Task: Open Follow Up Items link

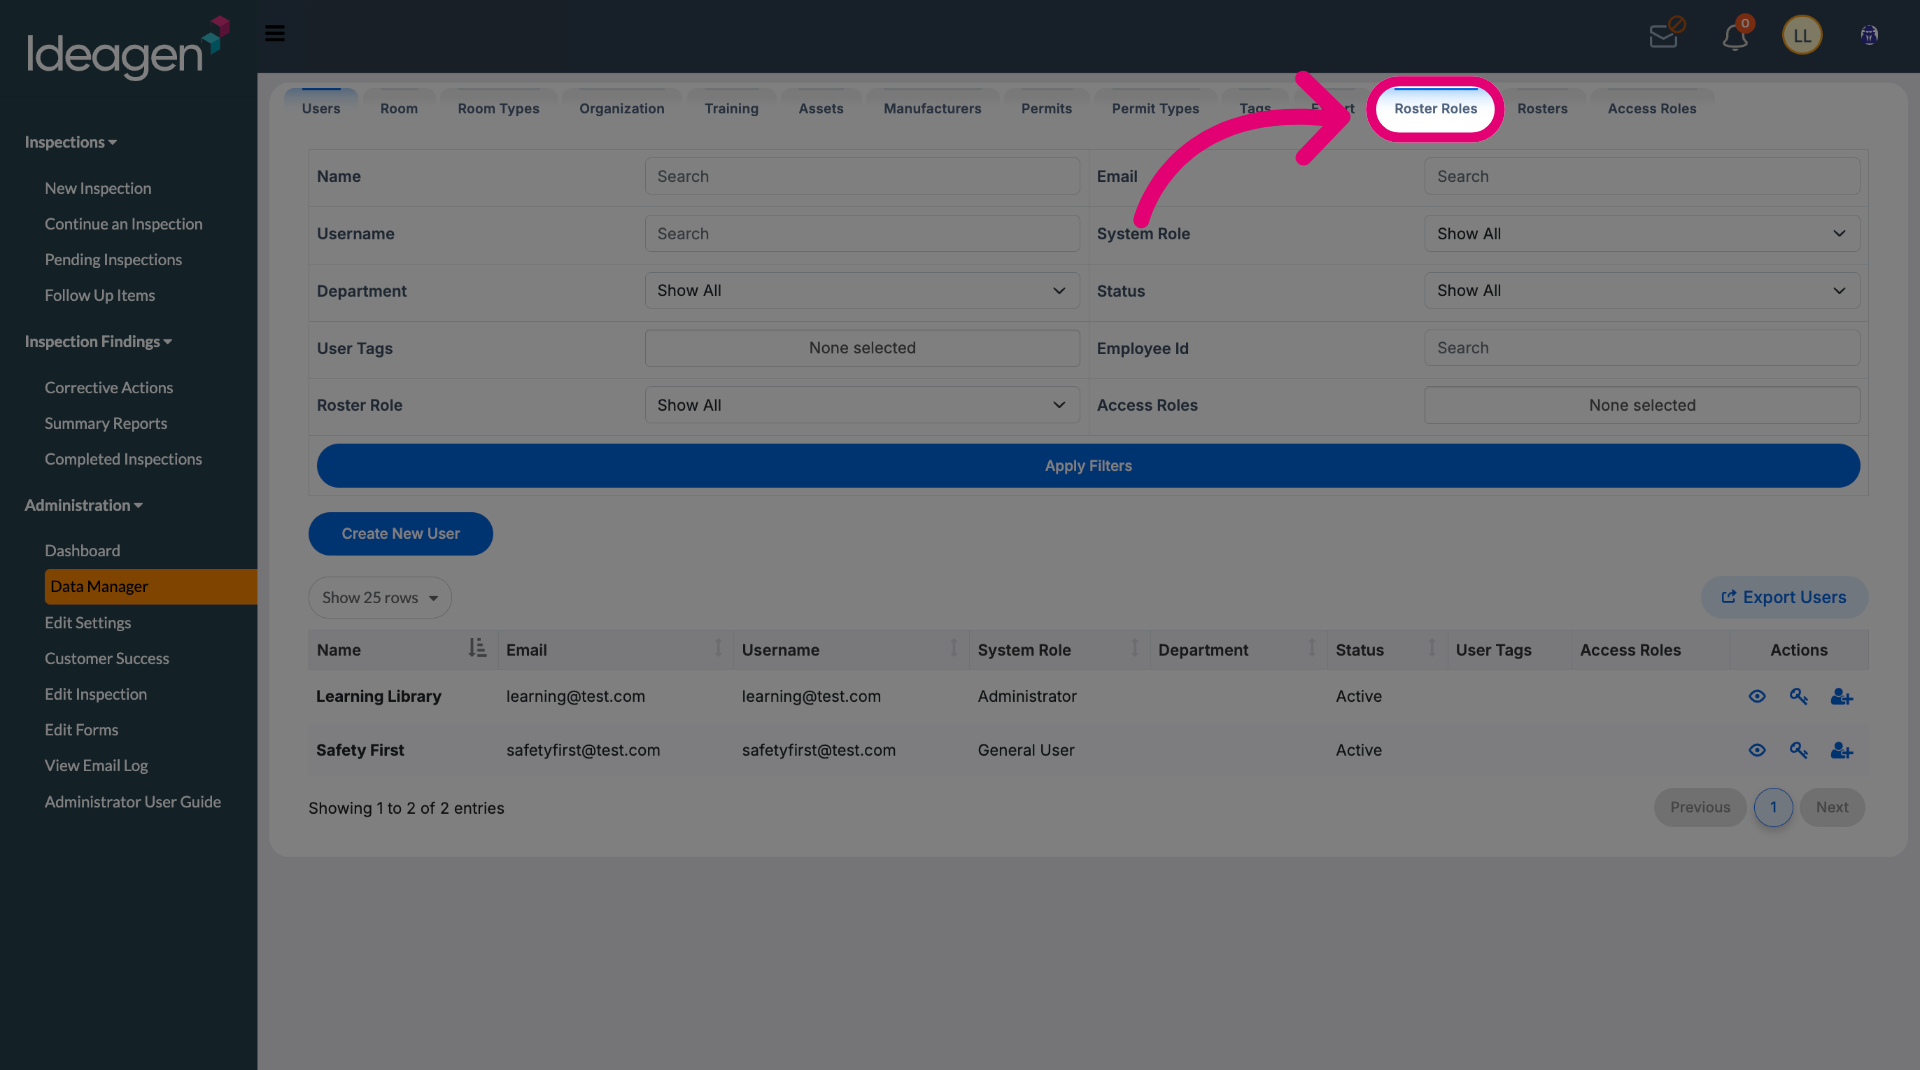Action: [100, 296]
